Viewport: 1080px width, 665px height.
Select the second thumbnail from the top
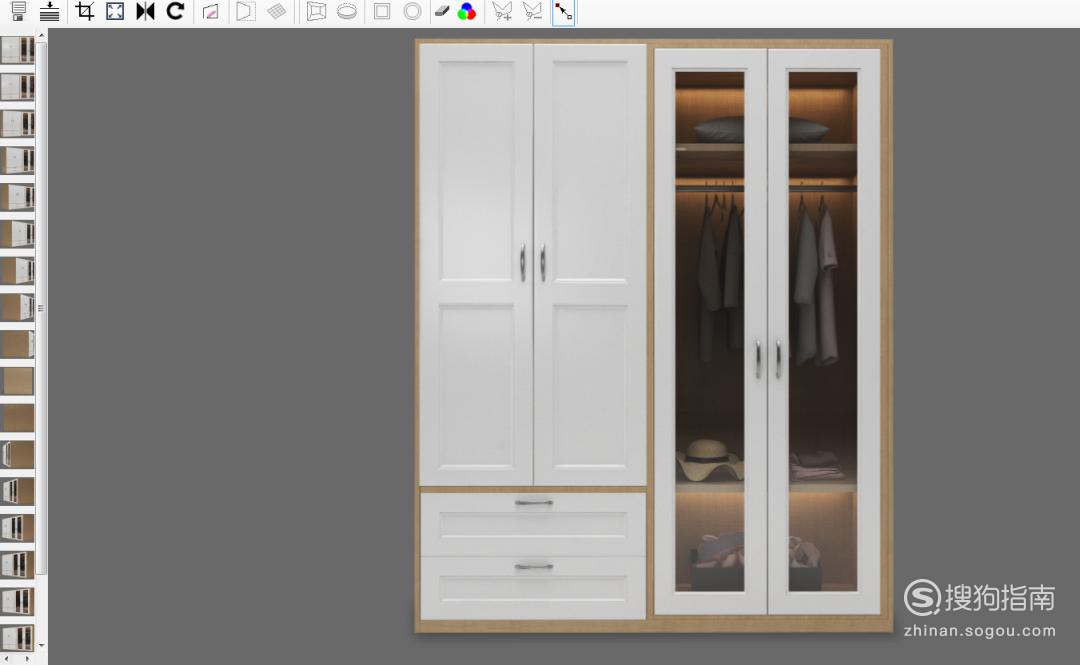17,87
